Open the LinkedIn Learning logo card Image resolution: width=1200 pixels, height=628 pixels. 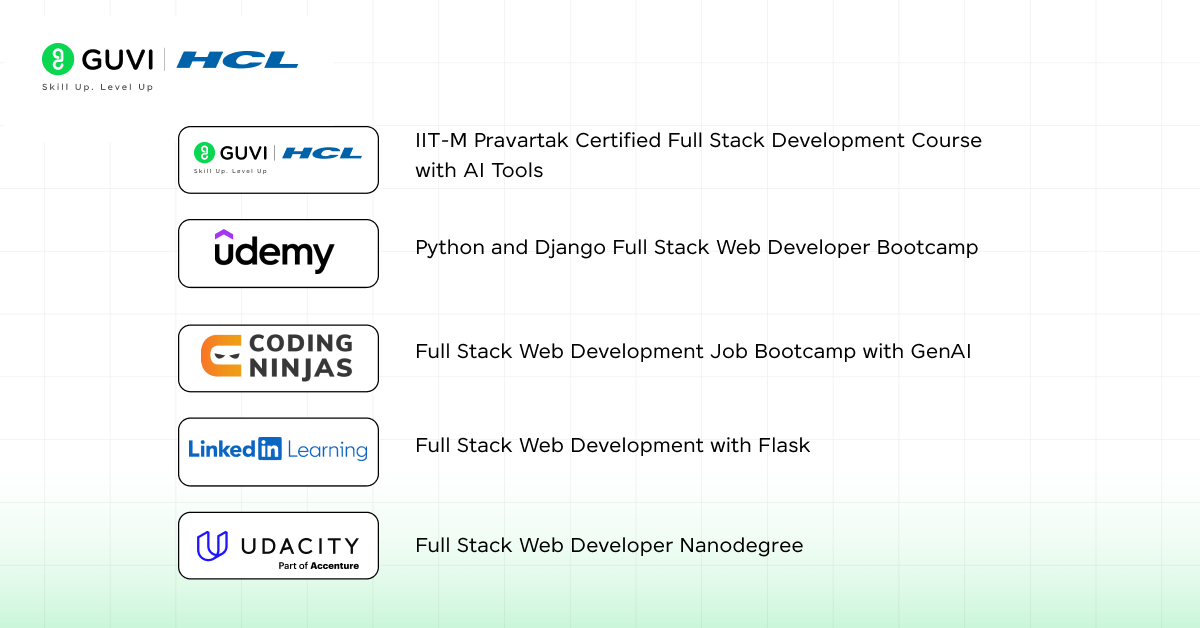[278, 452]
